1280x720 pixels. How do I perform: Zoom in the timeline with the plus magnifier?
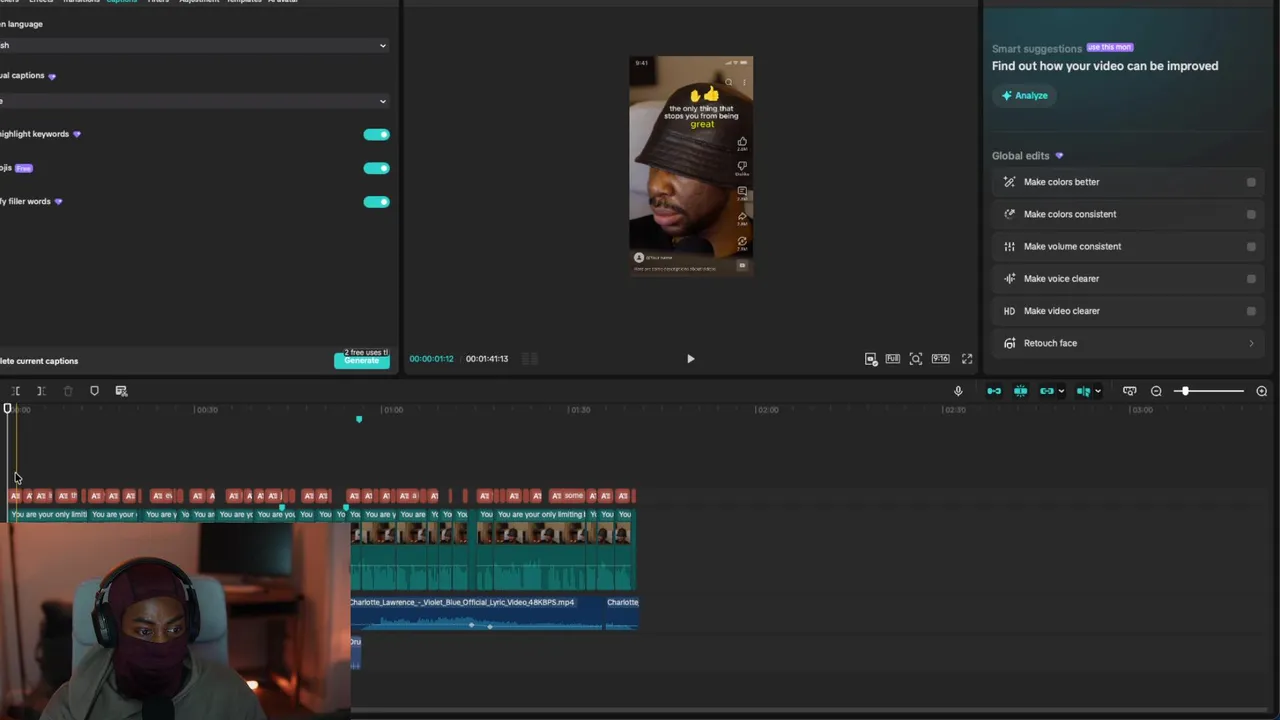1261,391
